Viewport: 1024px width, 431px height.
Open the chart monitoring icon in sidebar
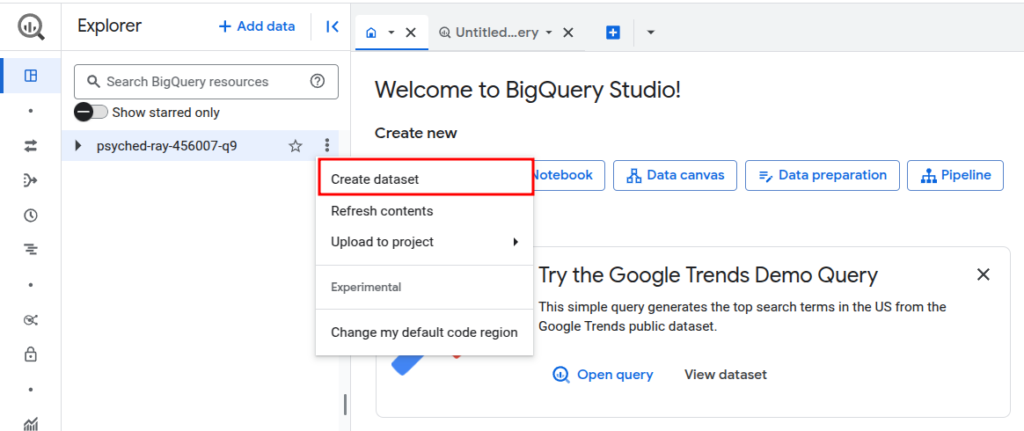[x=31, y=424]
